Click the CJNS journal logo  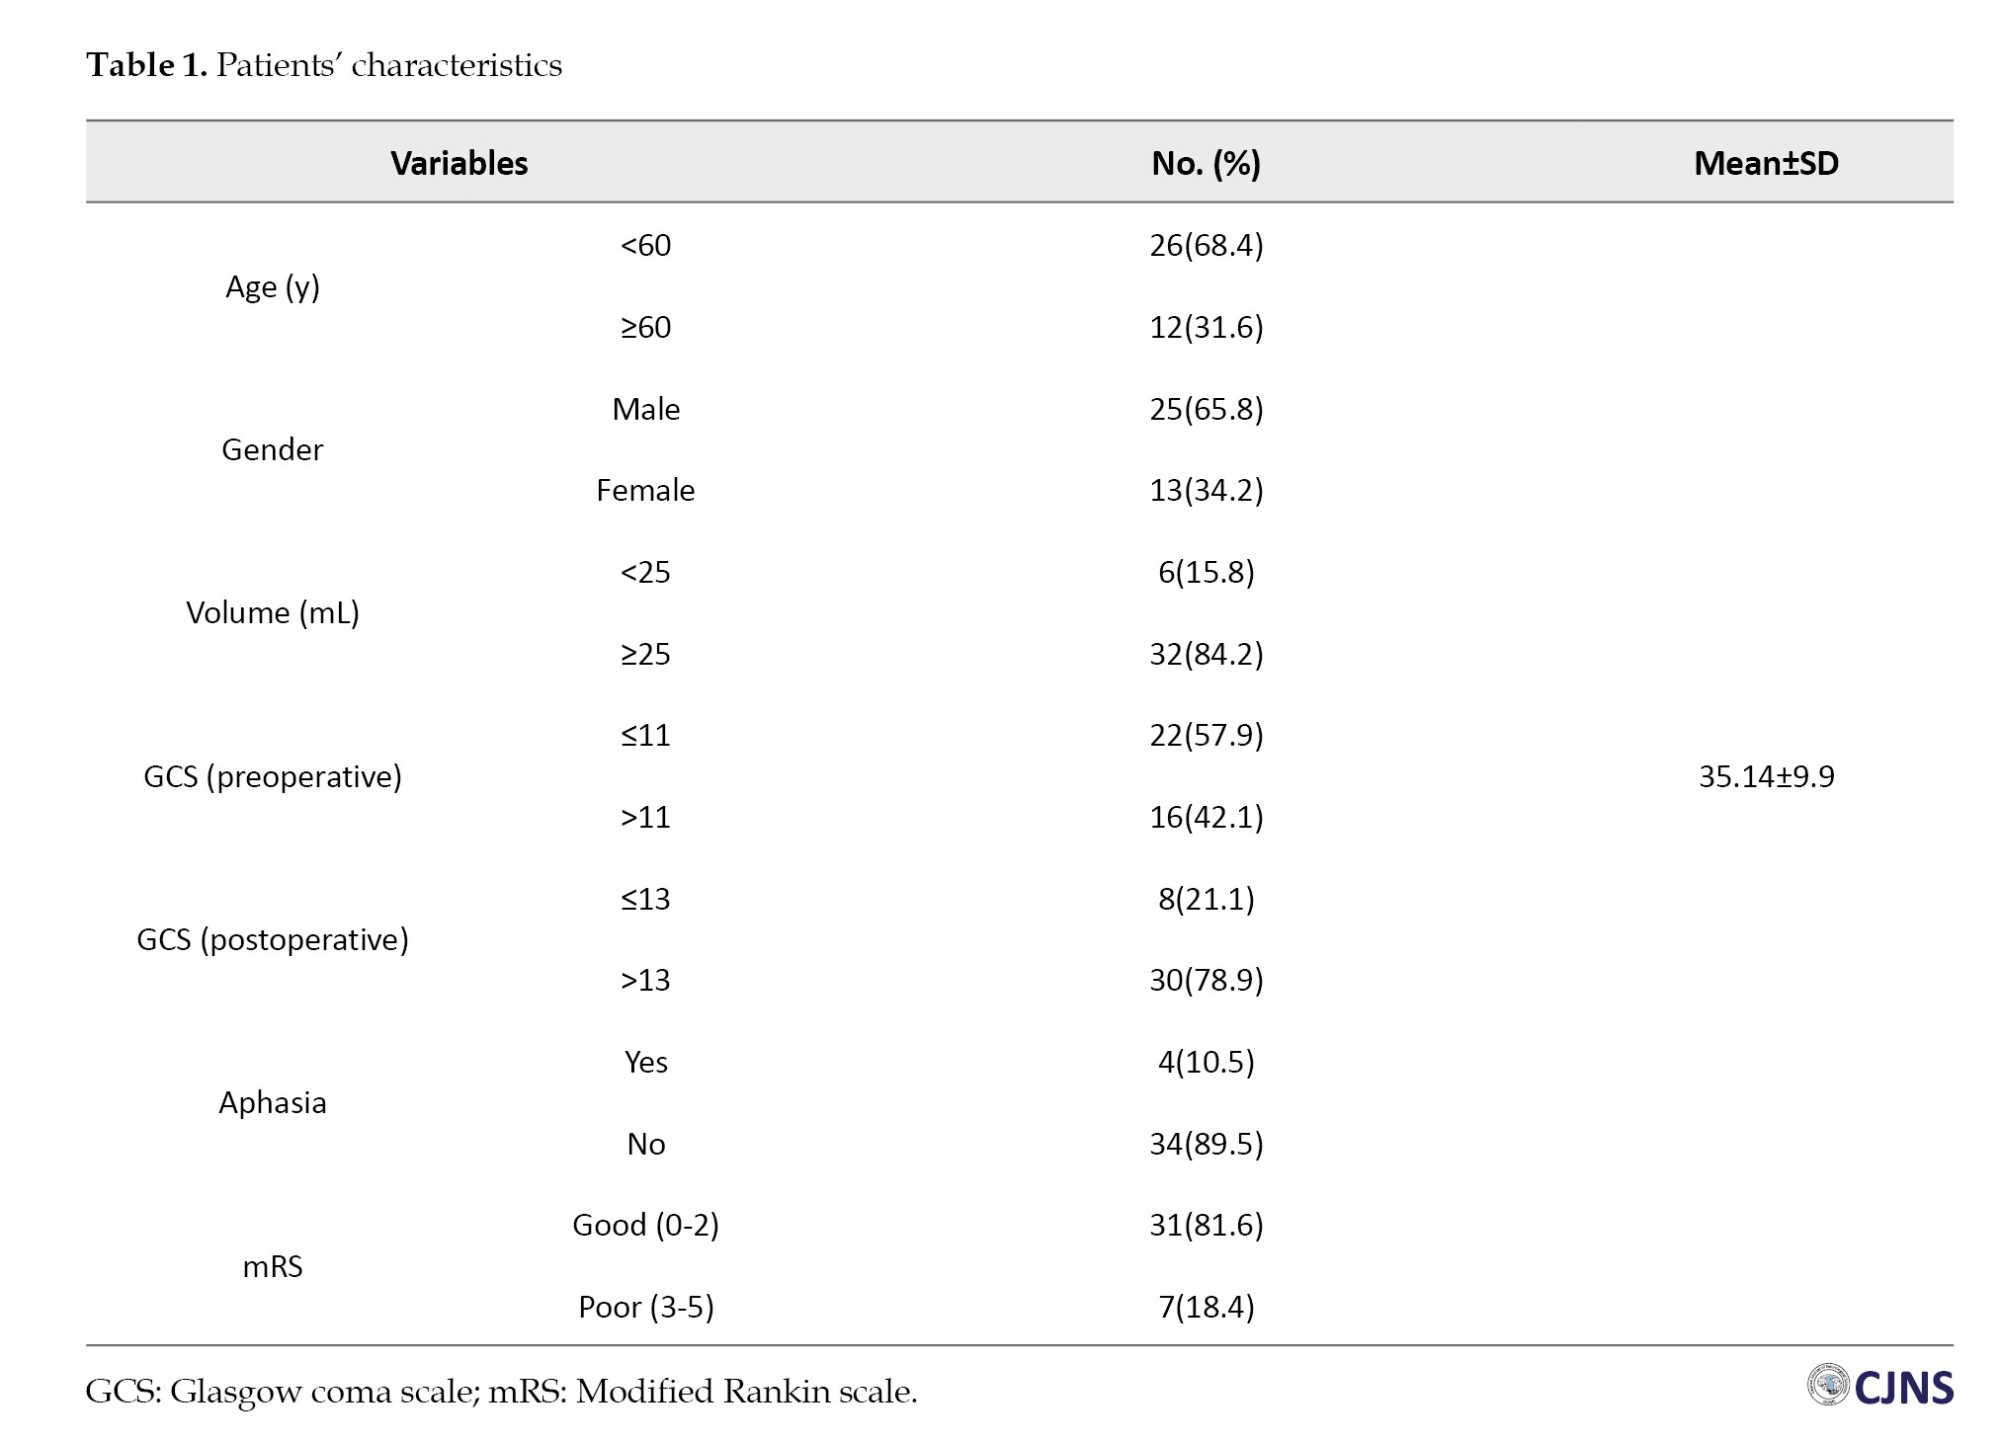pyautogui.click(x=1880, y=1387)
